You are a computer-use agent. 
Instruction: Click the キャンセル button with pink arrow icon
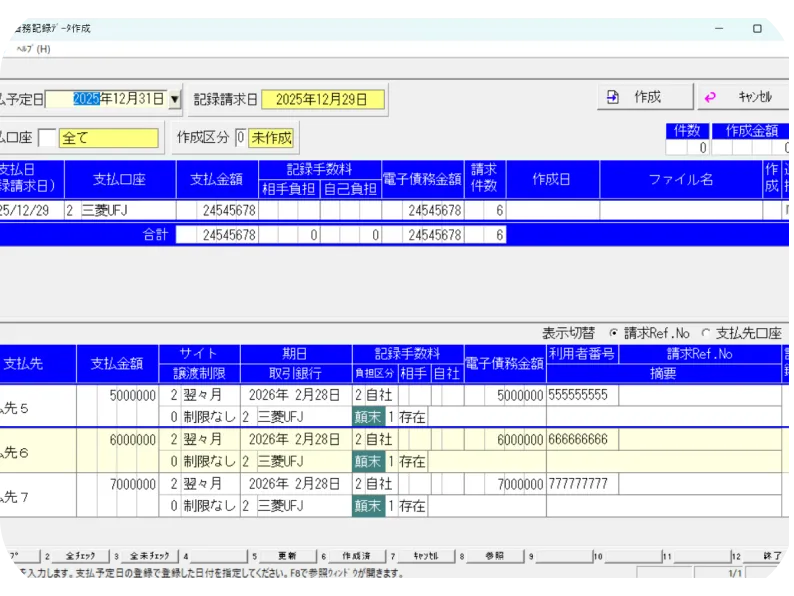pyautogui.click(x=741, y=97)
